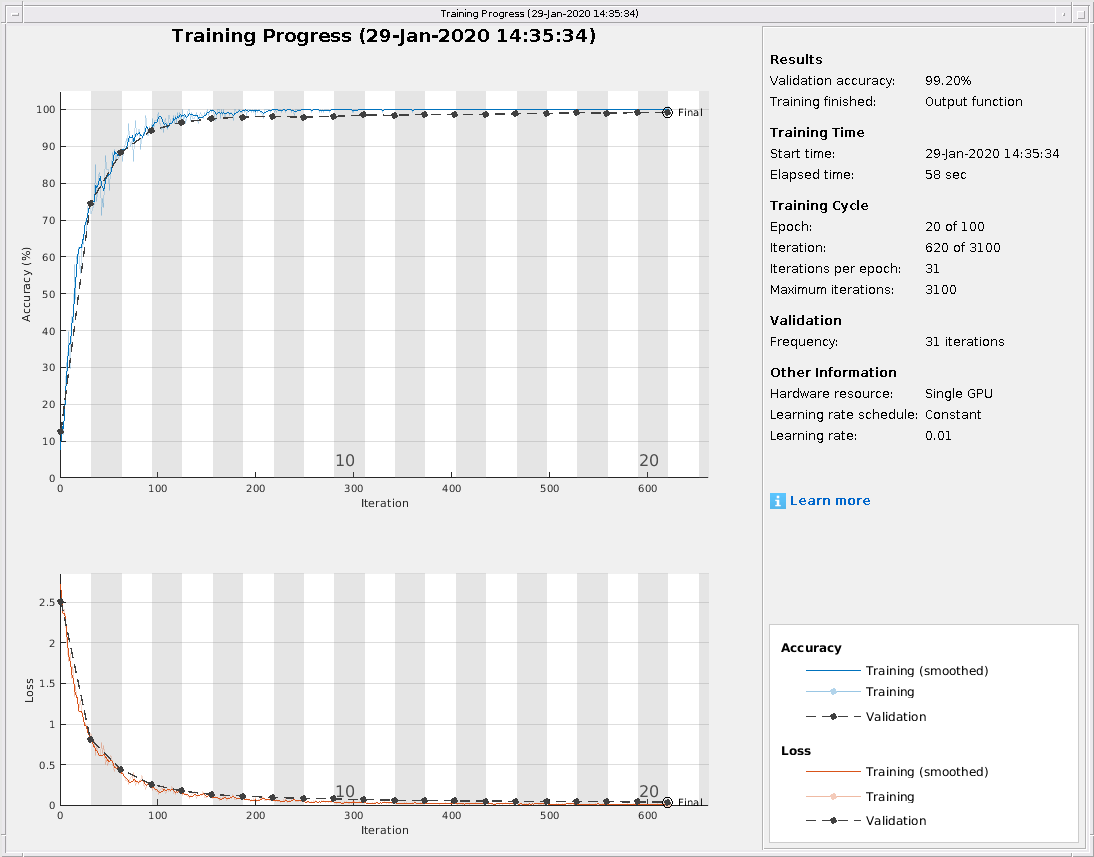Select the Output function text
Screen dimensions: 1094x857
[974, 102]
